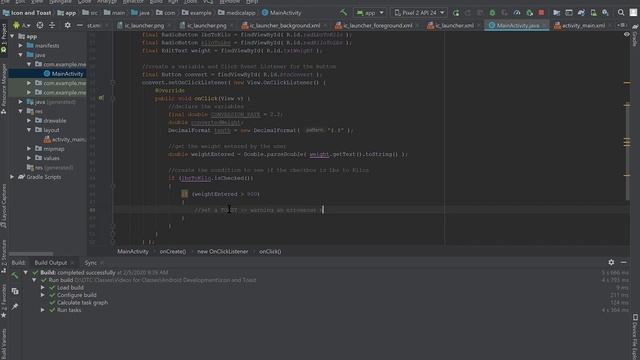
Task: Collapse the java folder node
Action: click(21, 55)
